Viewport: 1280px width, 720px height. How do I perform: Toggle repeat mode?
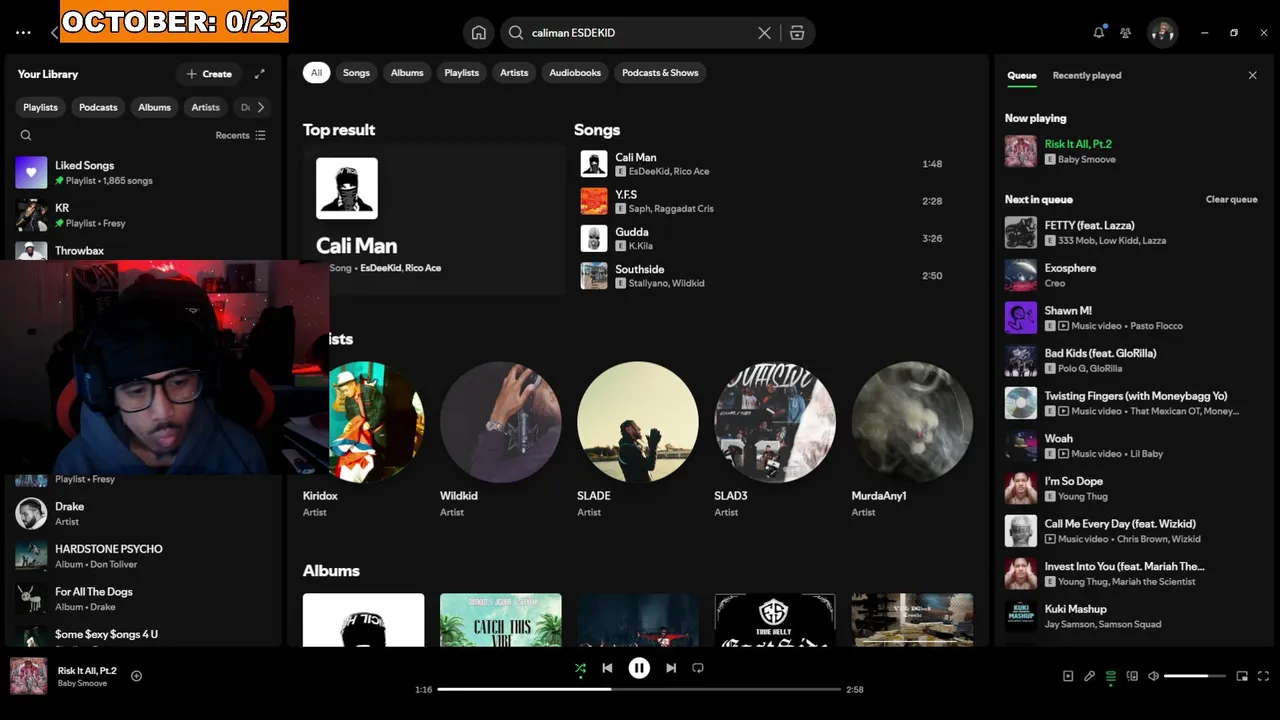coord(698,668)
